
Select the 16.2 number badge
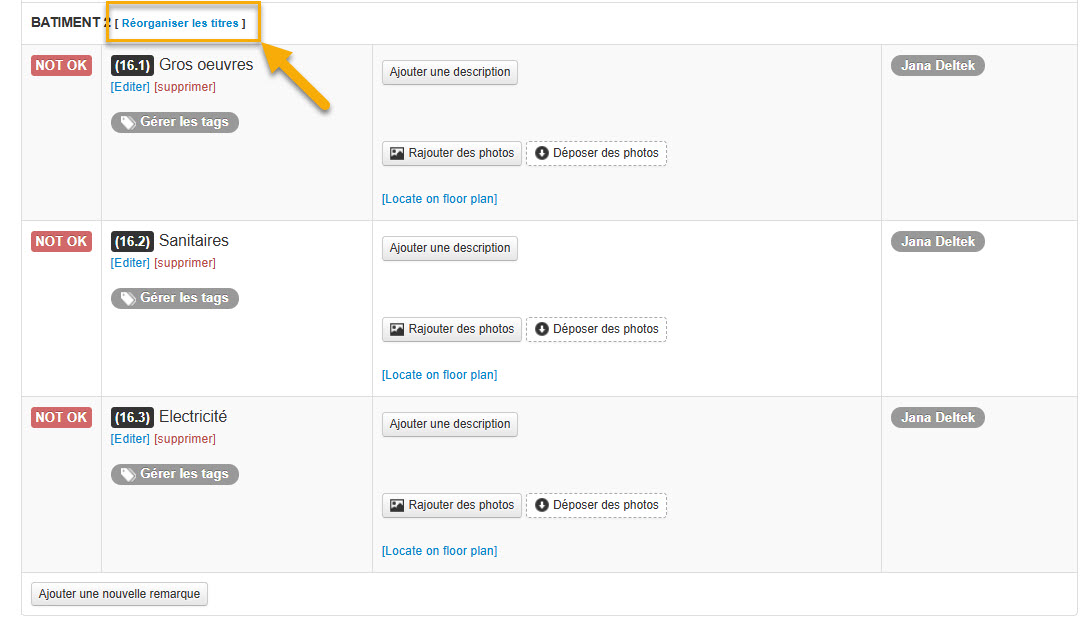(132, 242)
